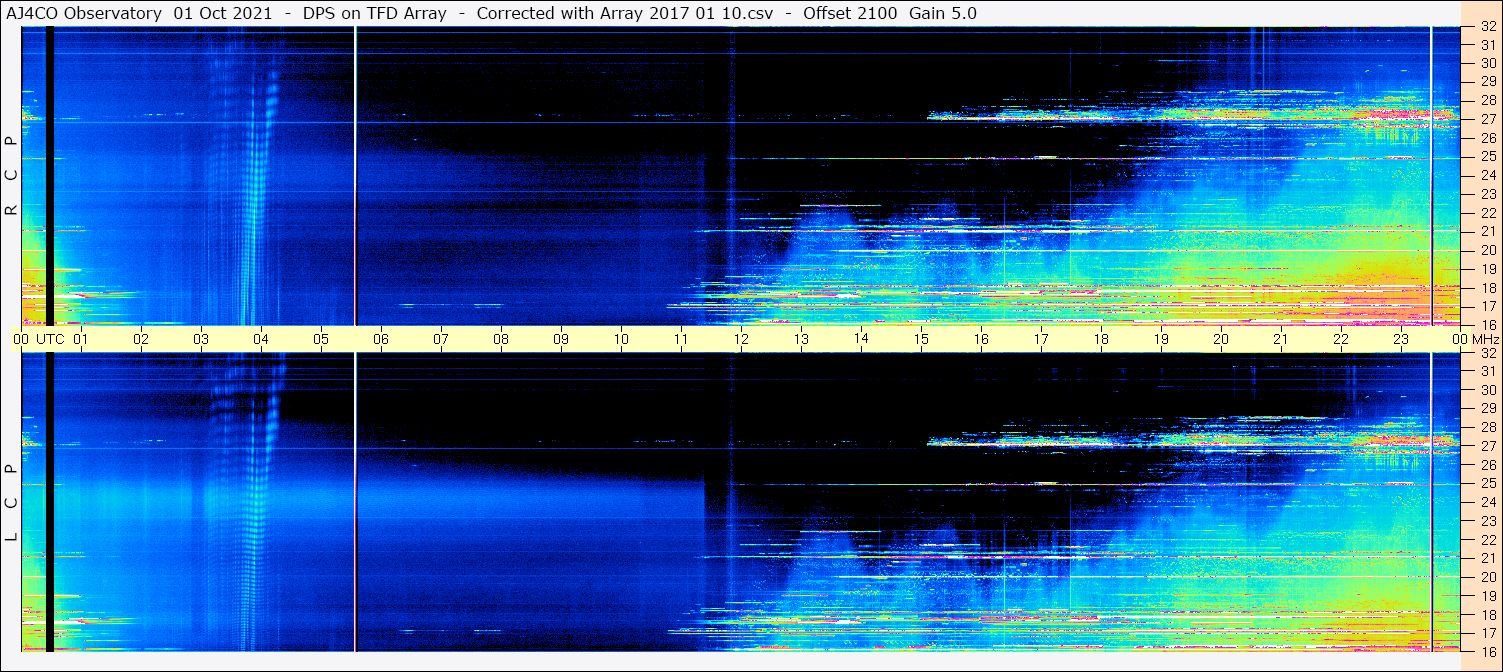1503x672 pixels.
Task: Select the 22 hour tick on the time axis
Action: [1341, 339]
